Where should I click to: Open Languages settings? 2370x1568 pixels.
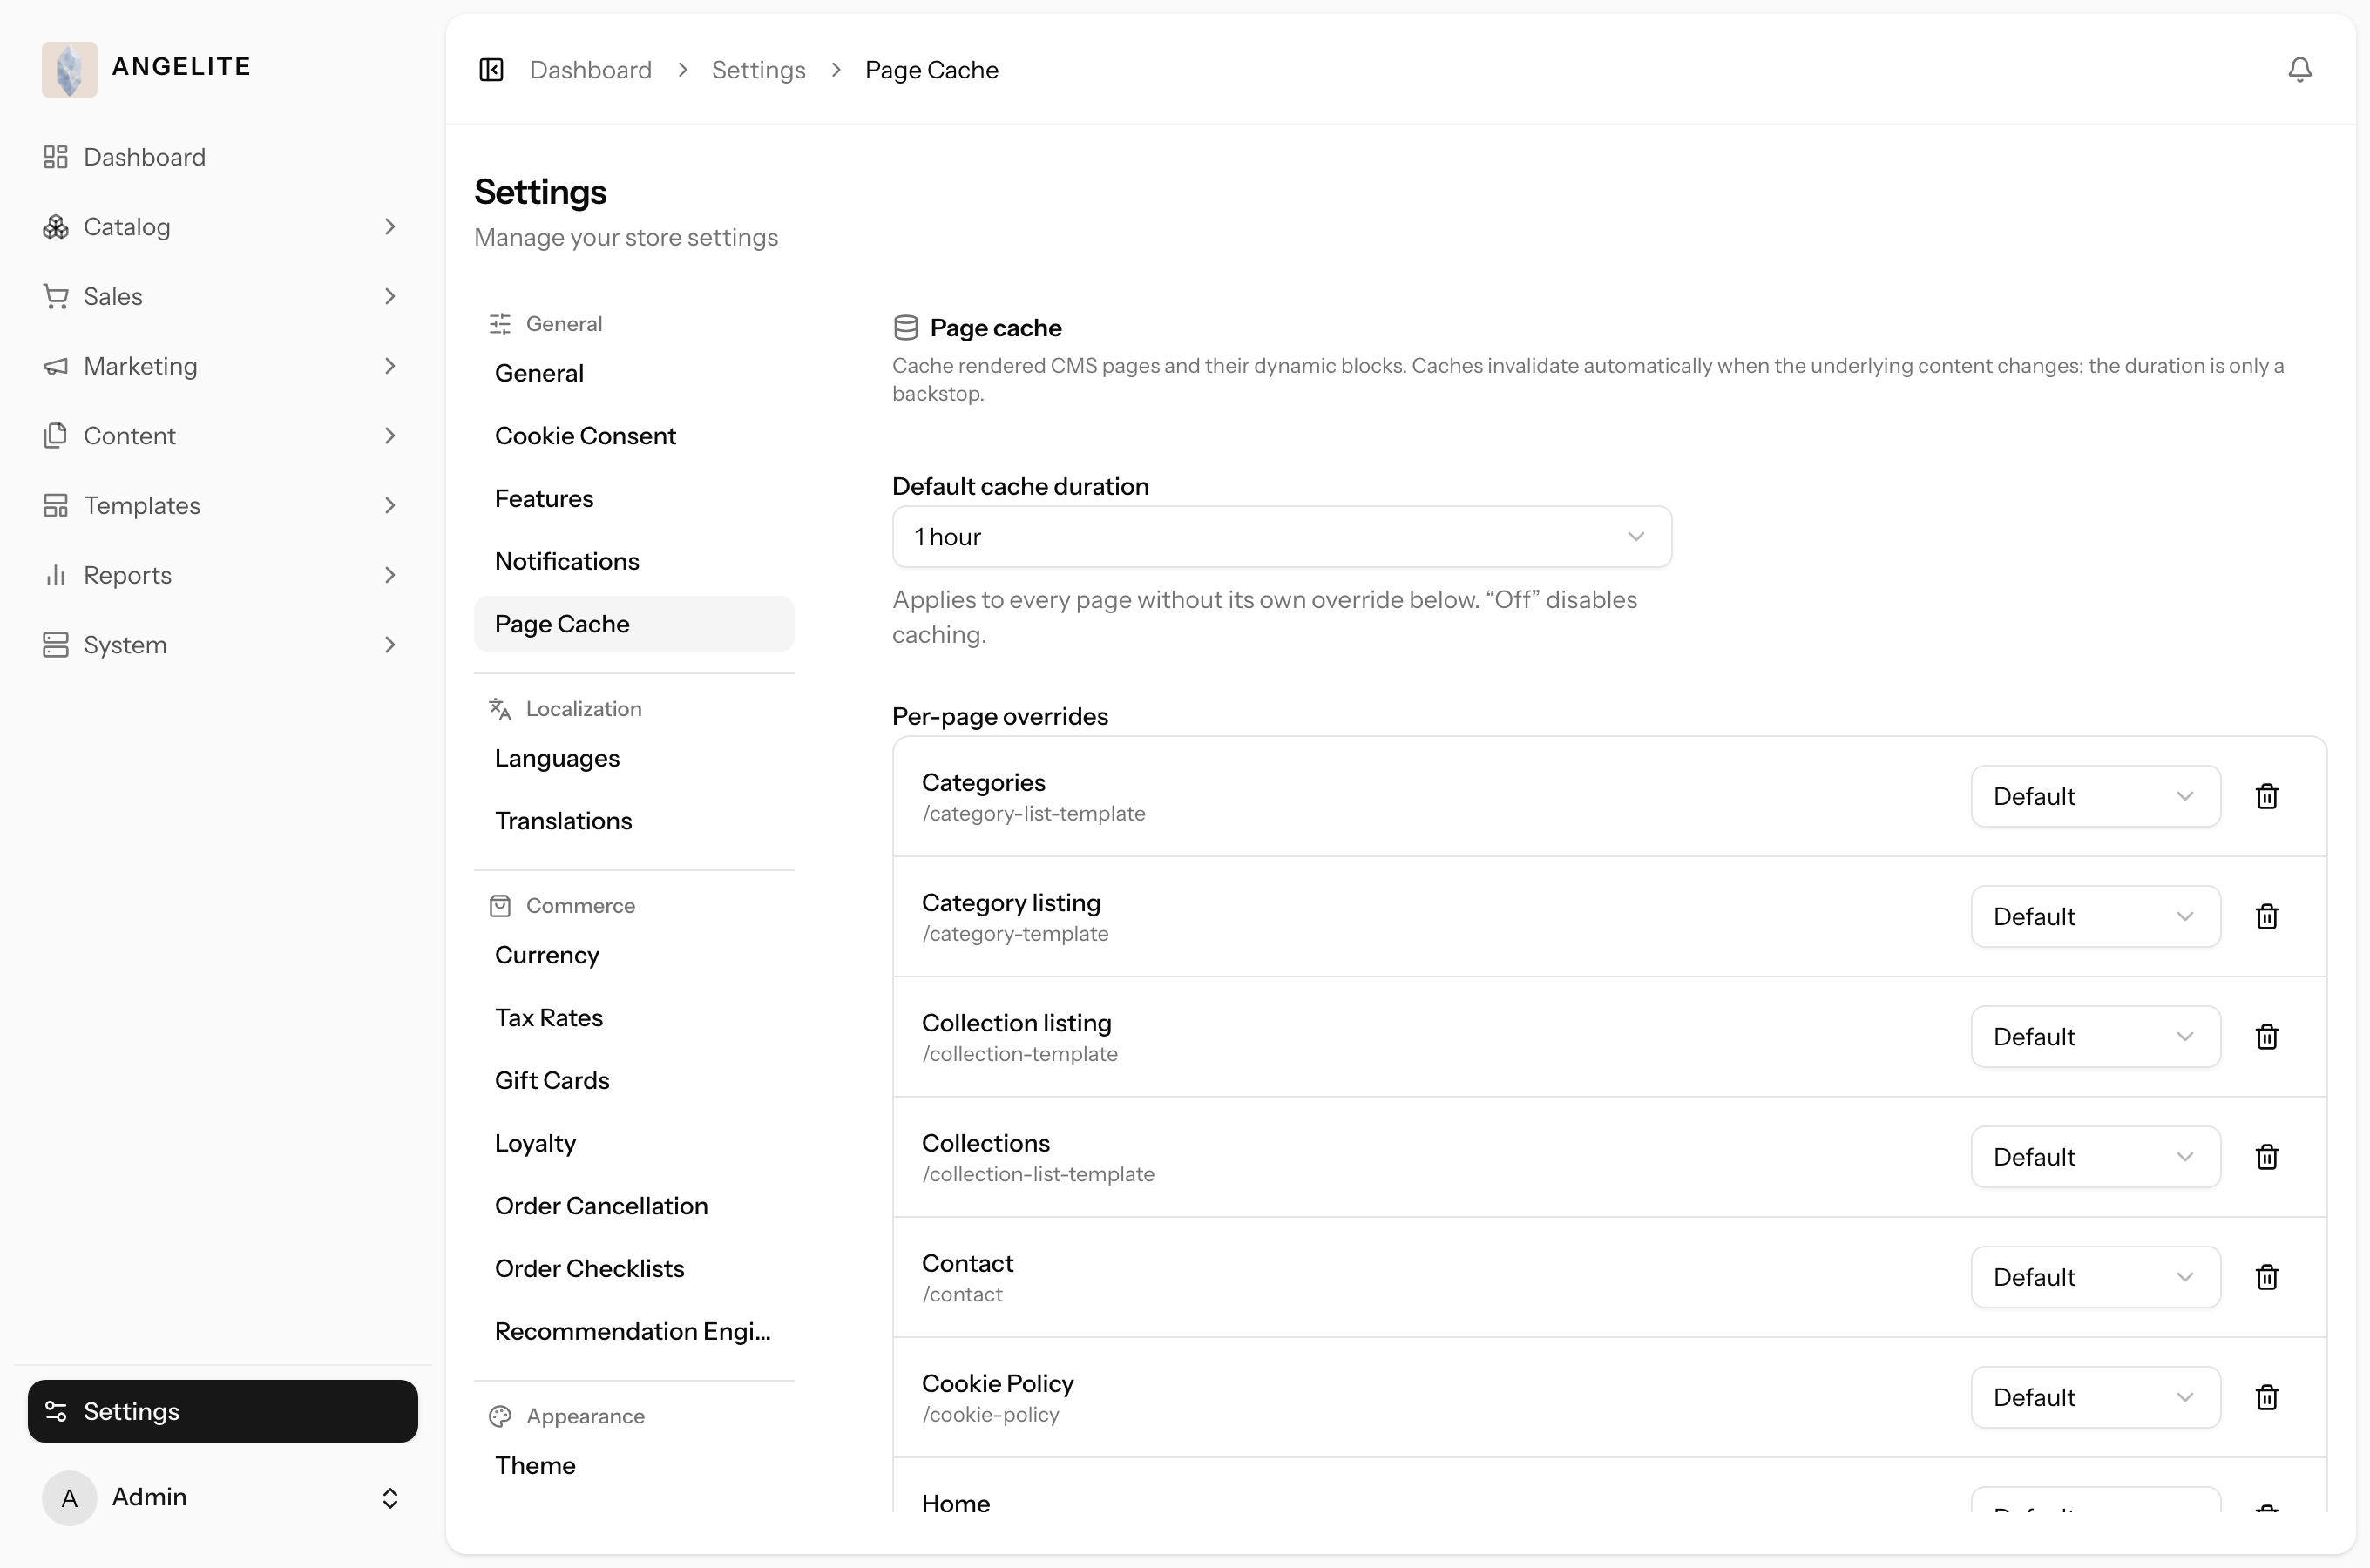(x=633, y=758)
